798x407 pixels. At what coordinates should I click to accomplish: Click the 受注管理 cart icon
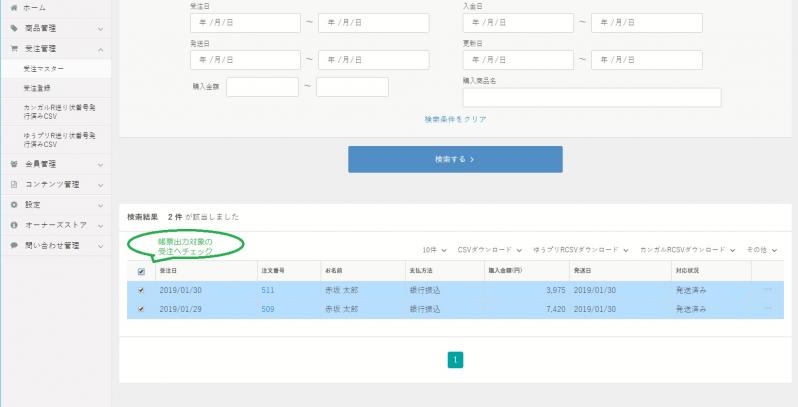click(14, 49)
